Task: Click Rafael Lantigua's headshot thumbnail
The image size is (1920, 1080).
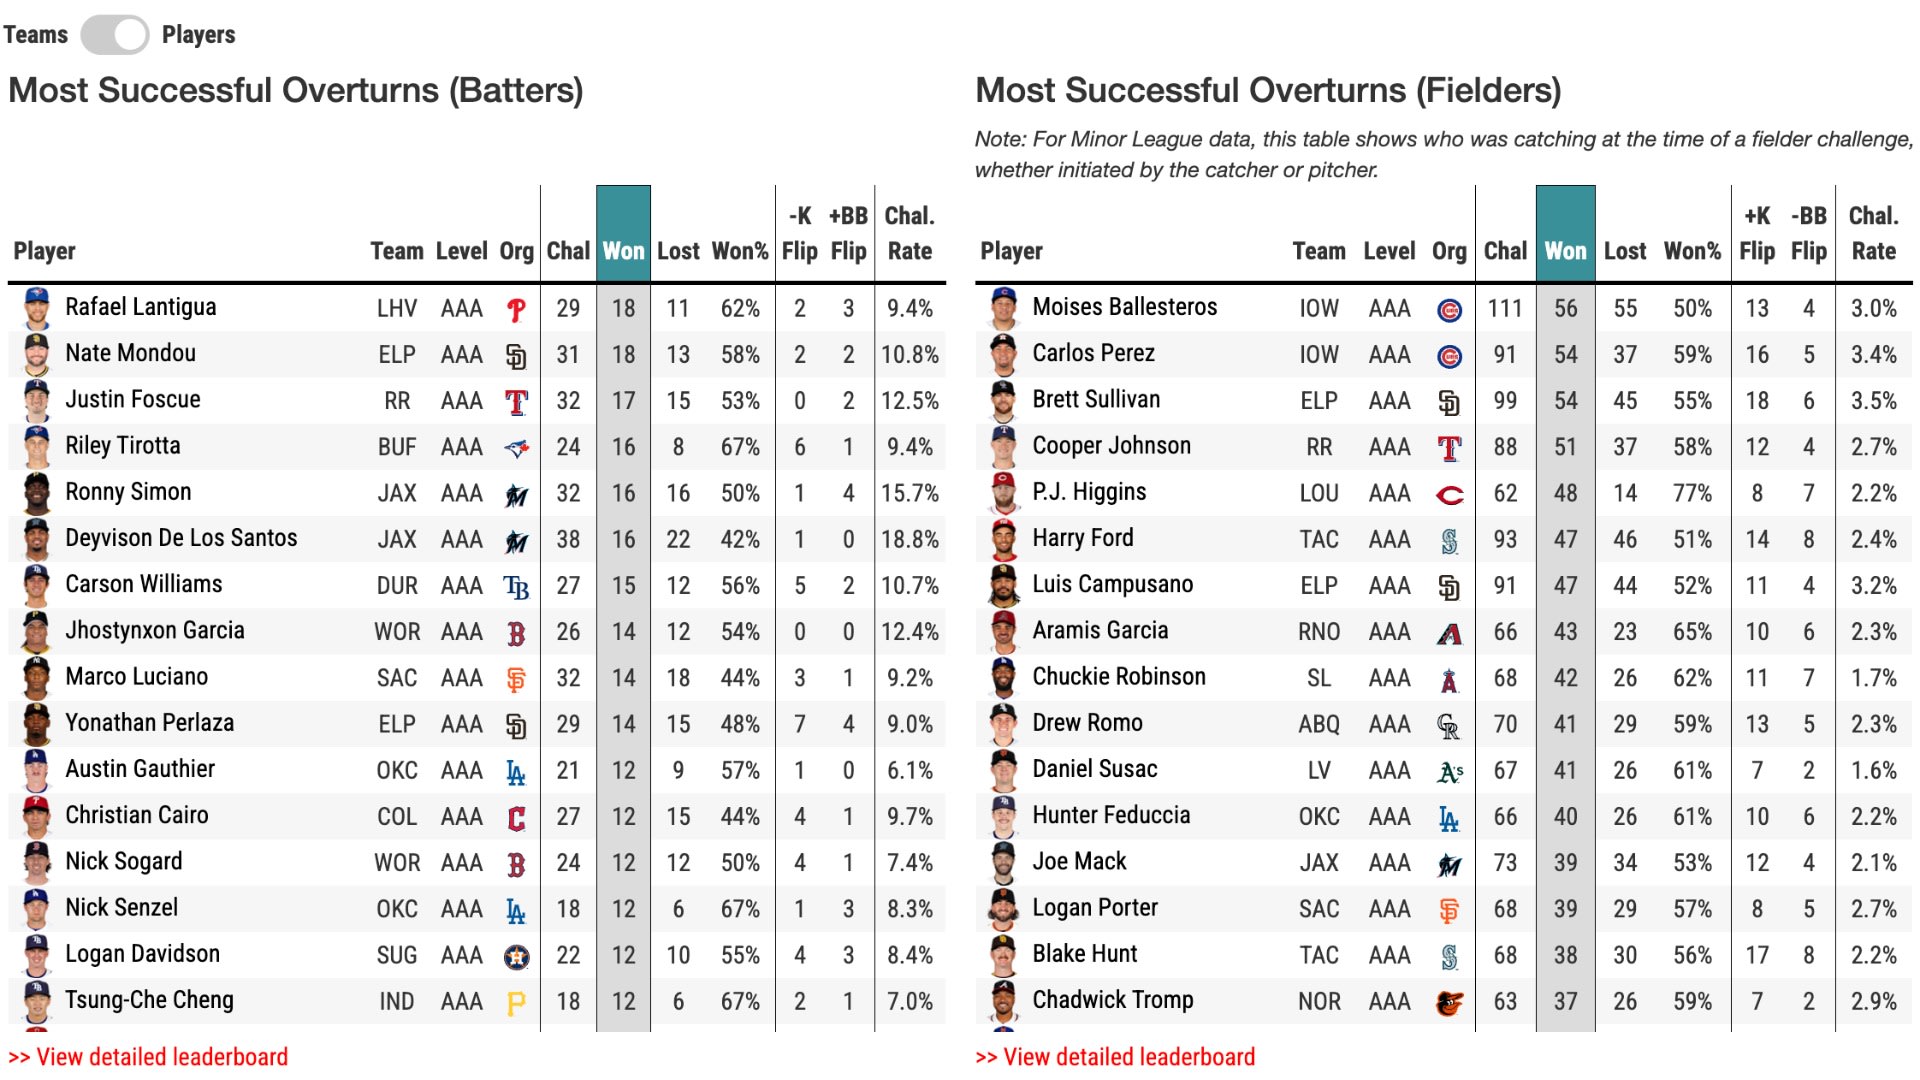Action: coord(37,308)
